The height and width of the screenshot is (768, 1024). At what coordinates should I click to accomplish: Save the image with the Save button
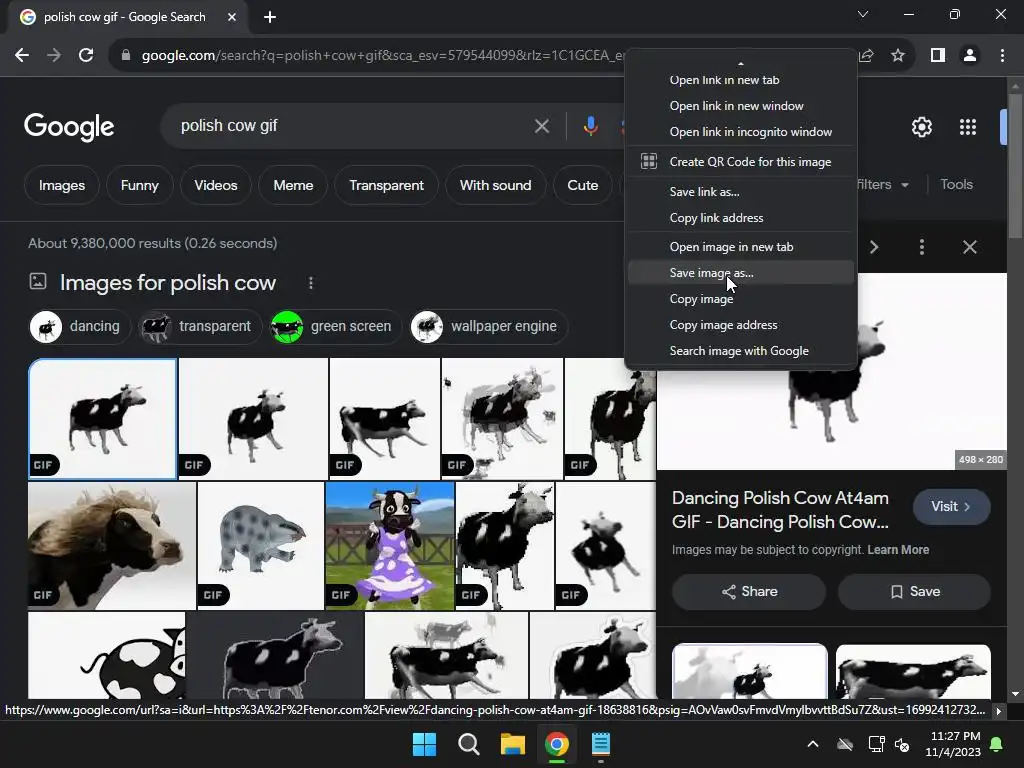pyautogui.click(x=914, y=592)
